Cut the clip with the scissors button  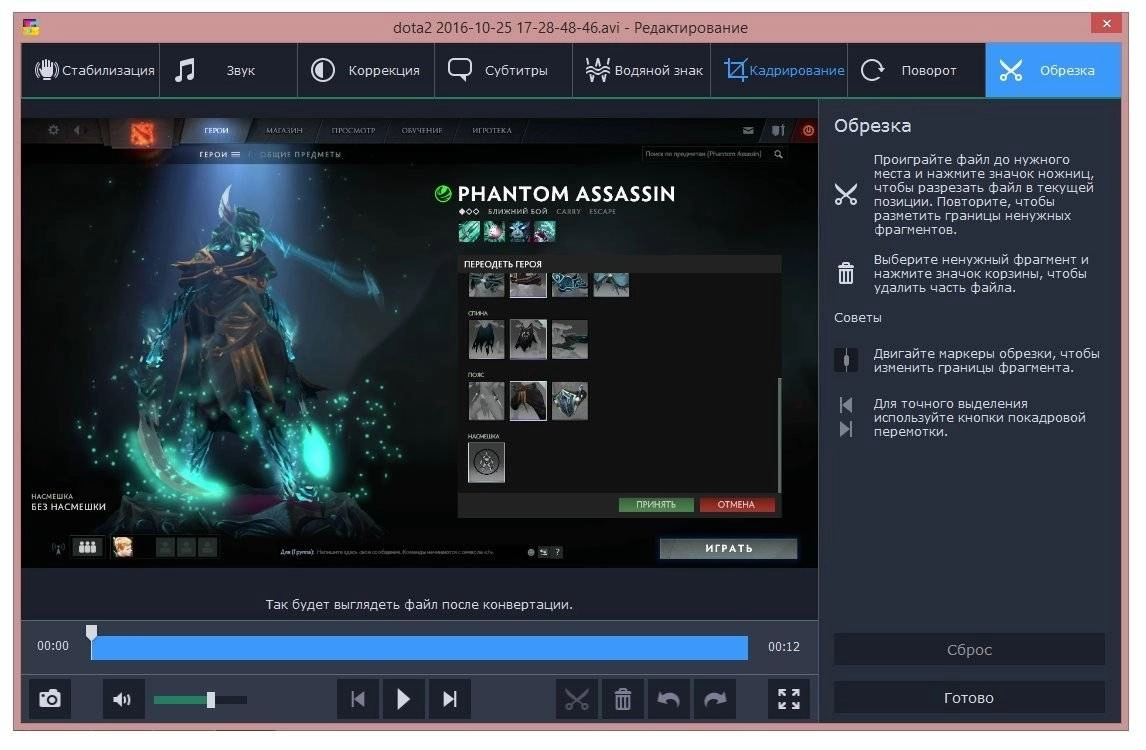(x=577, y=699)
